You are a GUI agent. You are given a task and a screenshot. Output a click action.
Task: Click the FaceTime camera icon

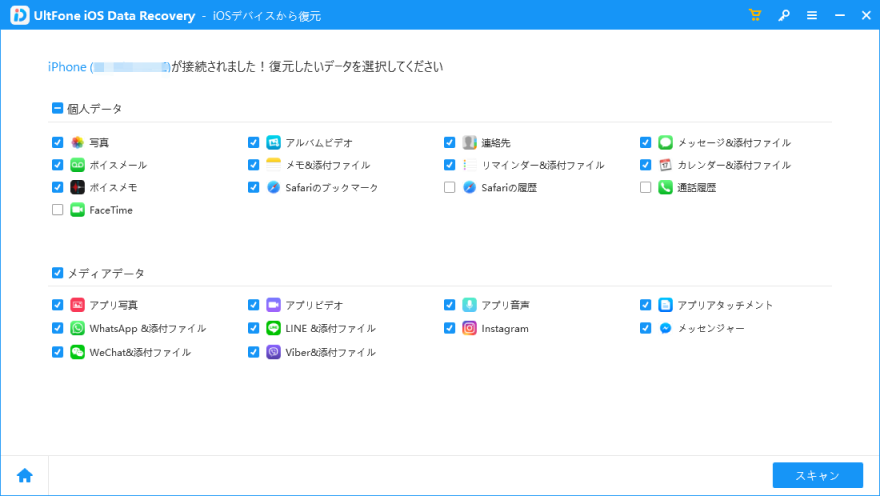(x=77, y=210)
